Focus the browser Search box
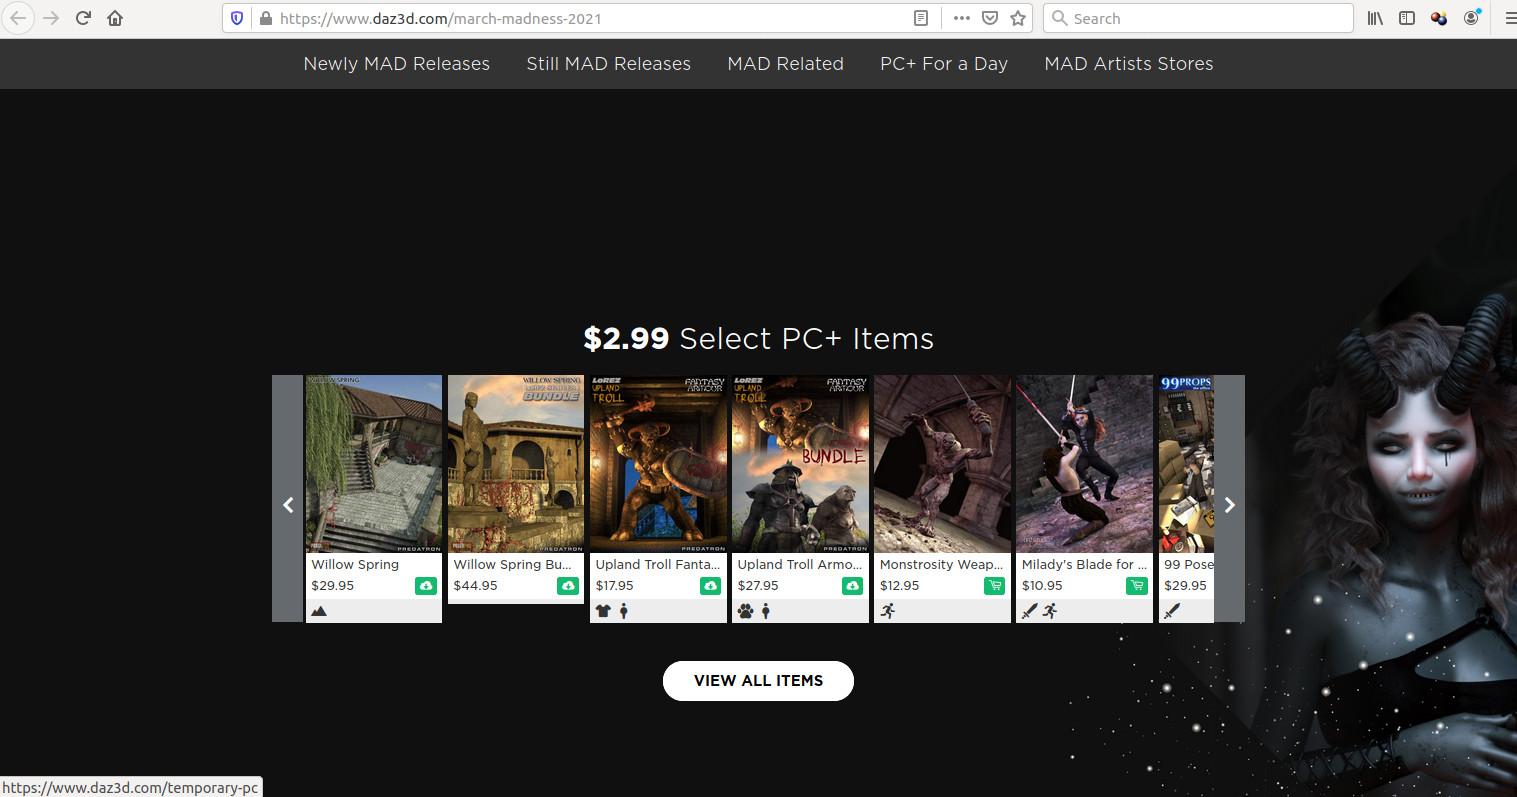The width and height of the screenshot is (1517, 797). tap(1198, 18)
